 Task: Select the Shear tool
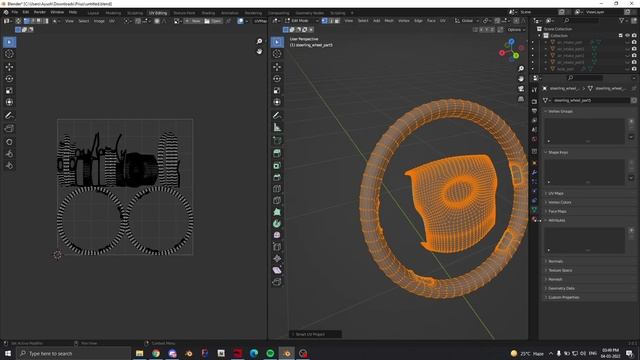[x=277, y=270]
